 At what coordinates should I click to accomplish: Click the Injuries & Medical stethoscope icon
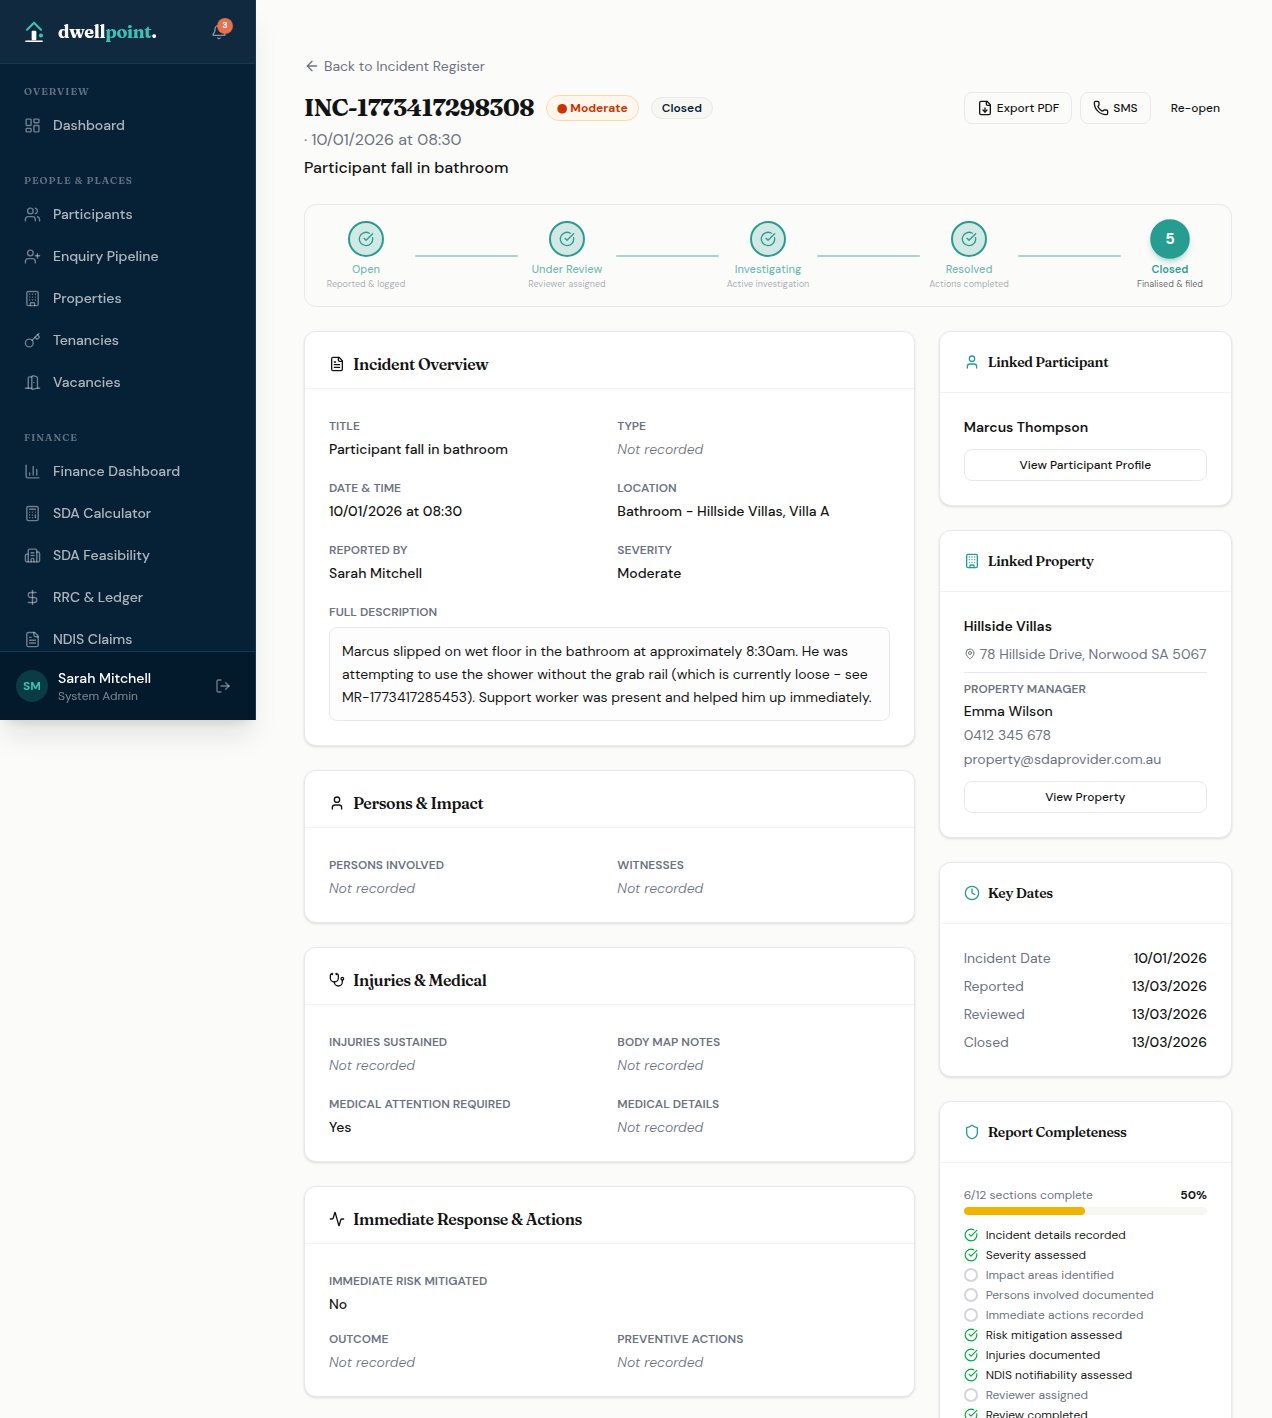(337, 980)
